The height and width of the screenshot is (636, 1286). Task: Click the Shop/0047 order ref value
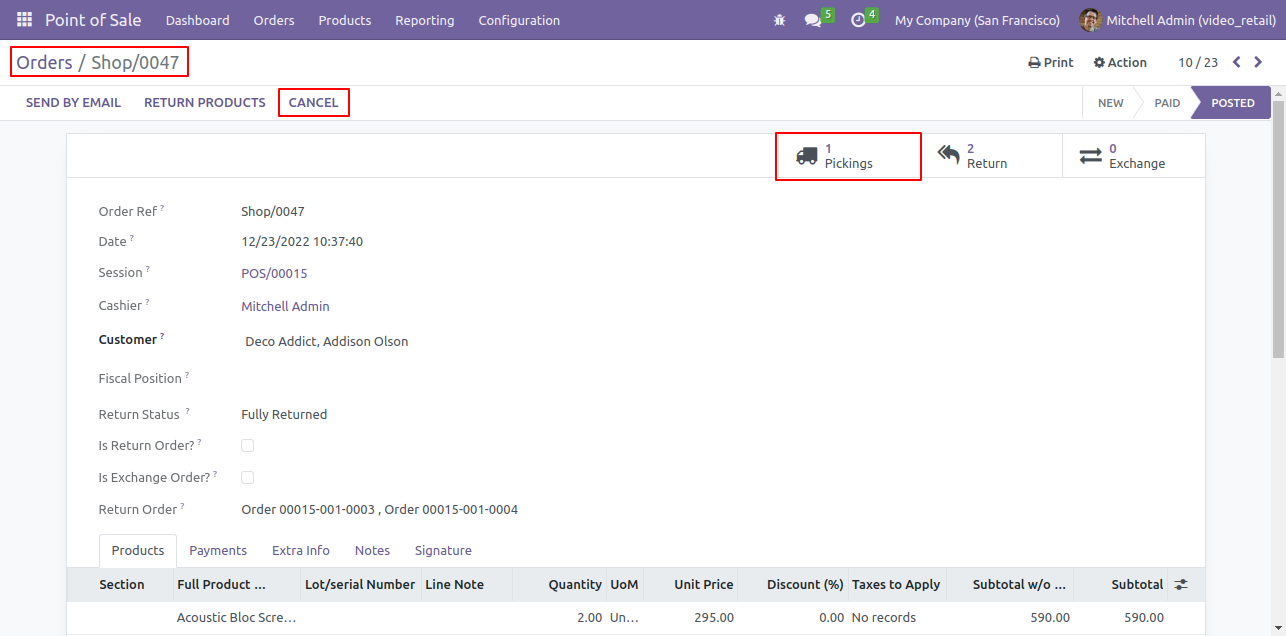(273, 211)
